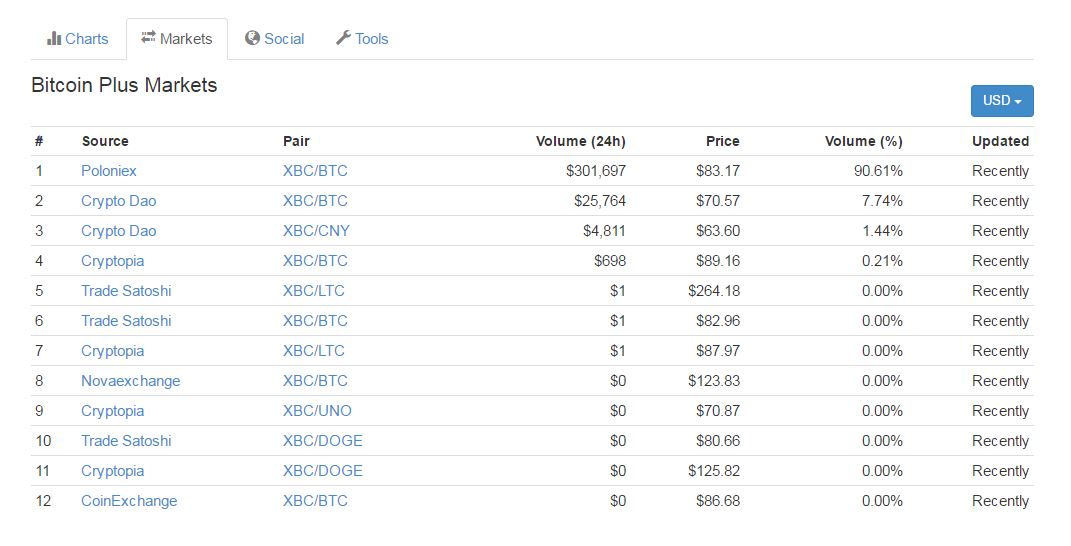1071x546 pixels.
Task: Click the globe icon on Social tab
Action: 253,38
